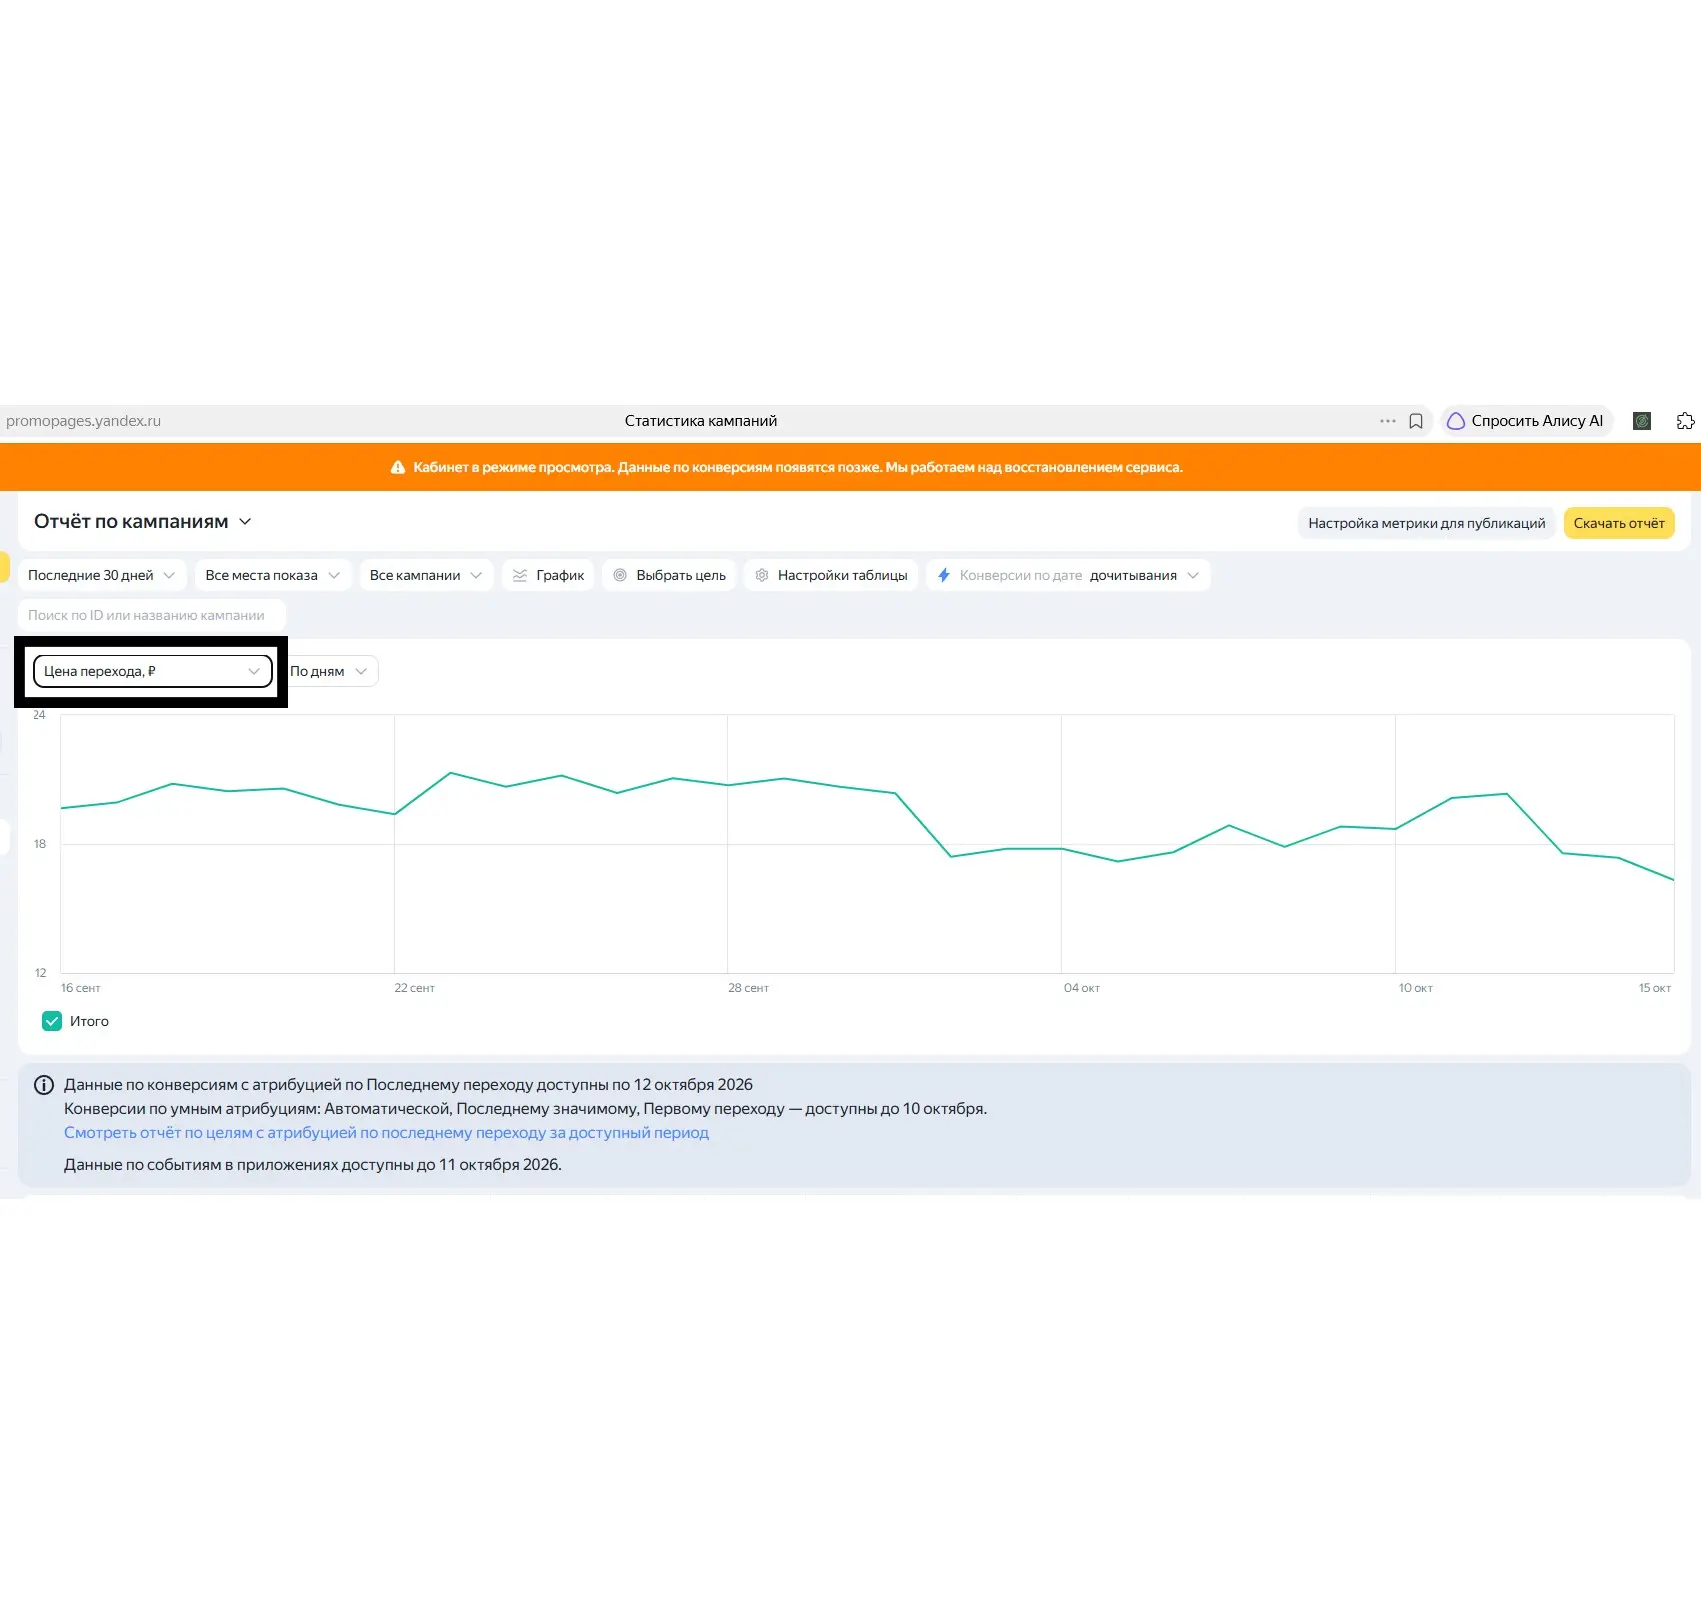
Task: Click the extensions puzzle icon
Action: click(1685, 421)
